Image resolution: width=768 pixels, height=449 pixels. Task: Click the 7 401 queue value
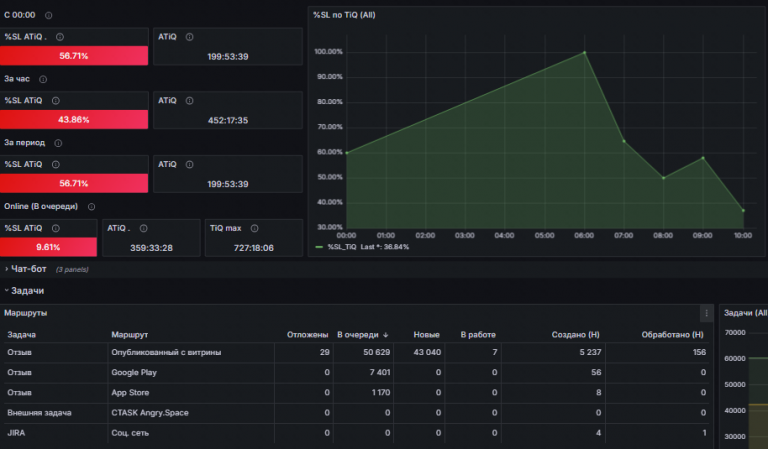(380, 373)
